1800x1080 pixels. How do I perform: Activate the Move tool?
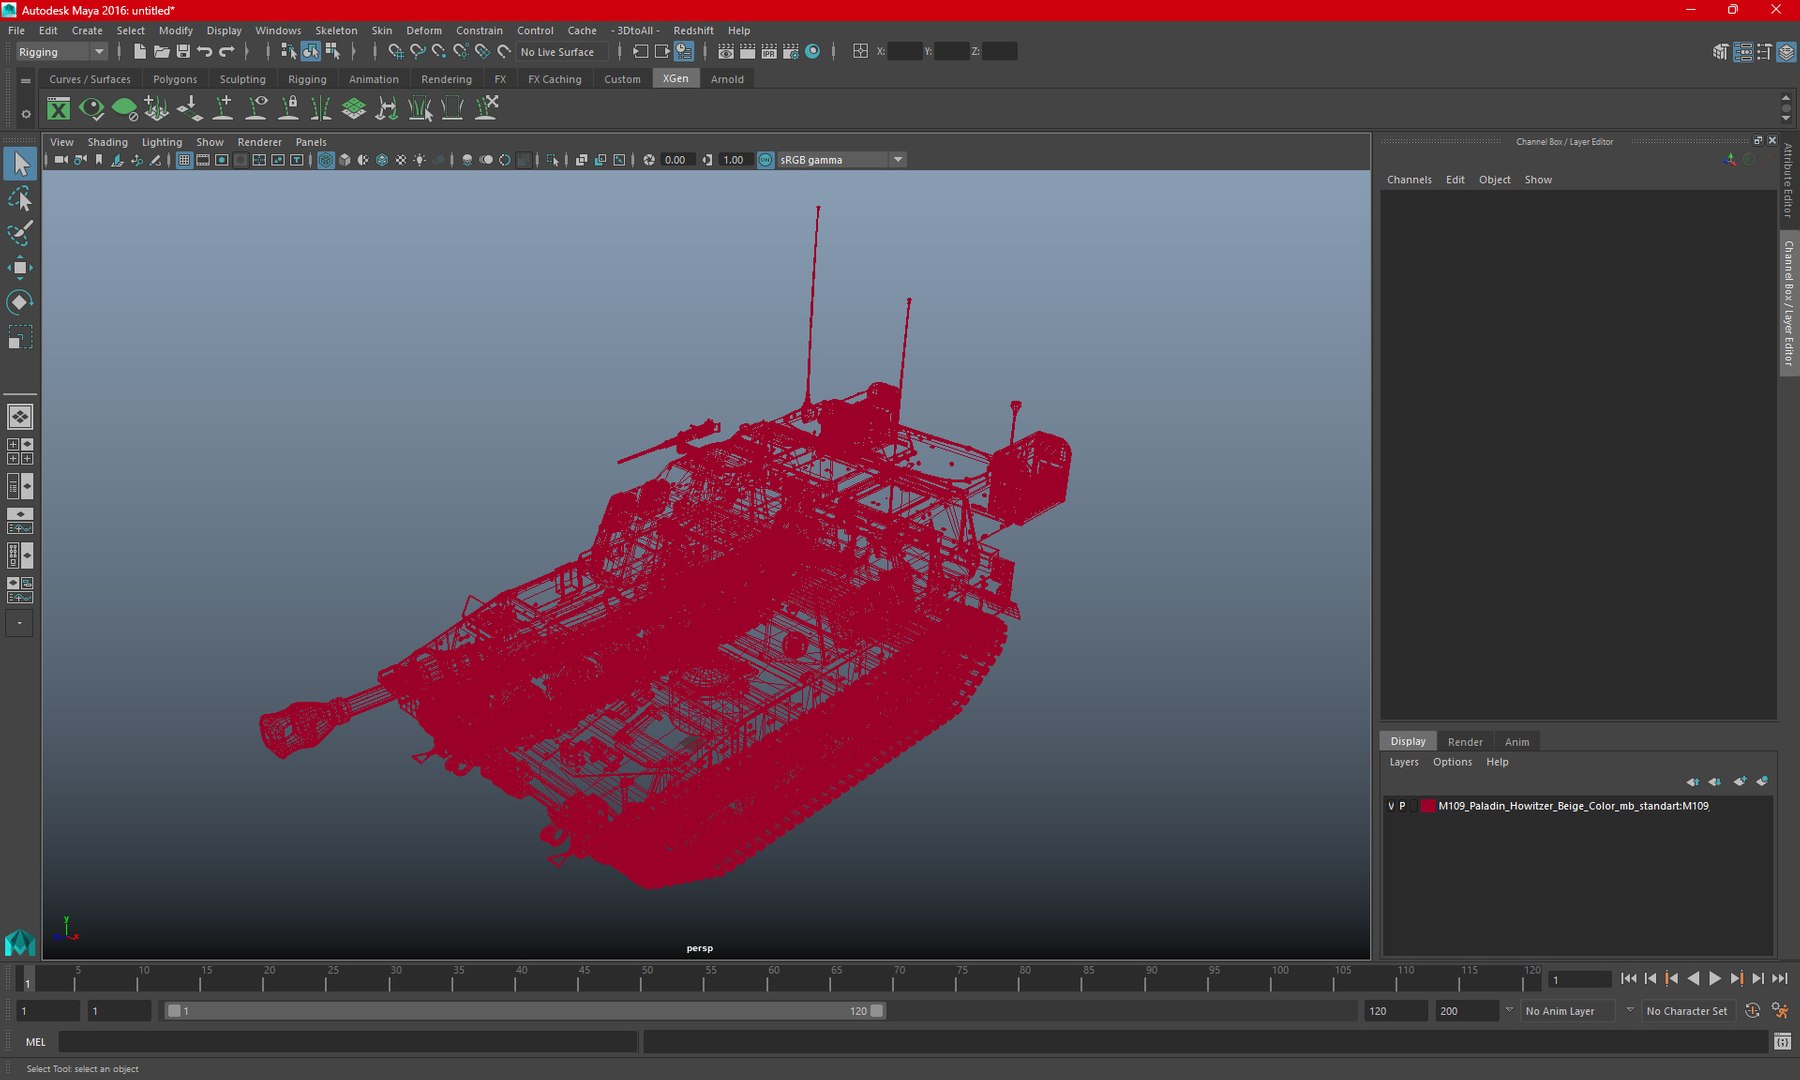click(x=20, y=267)
